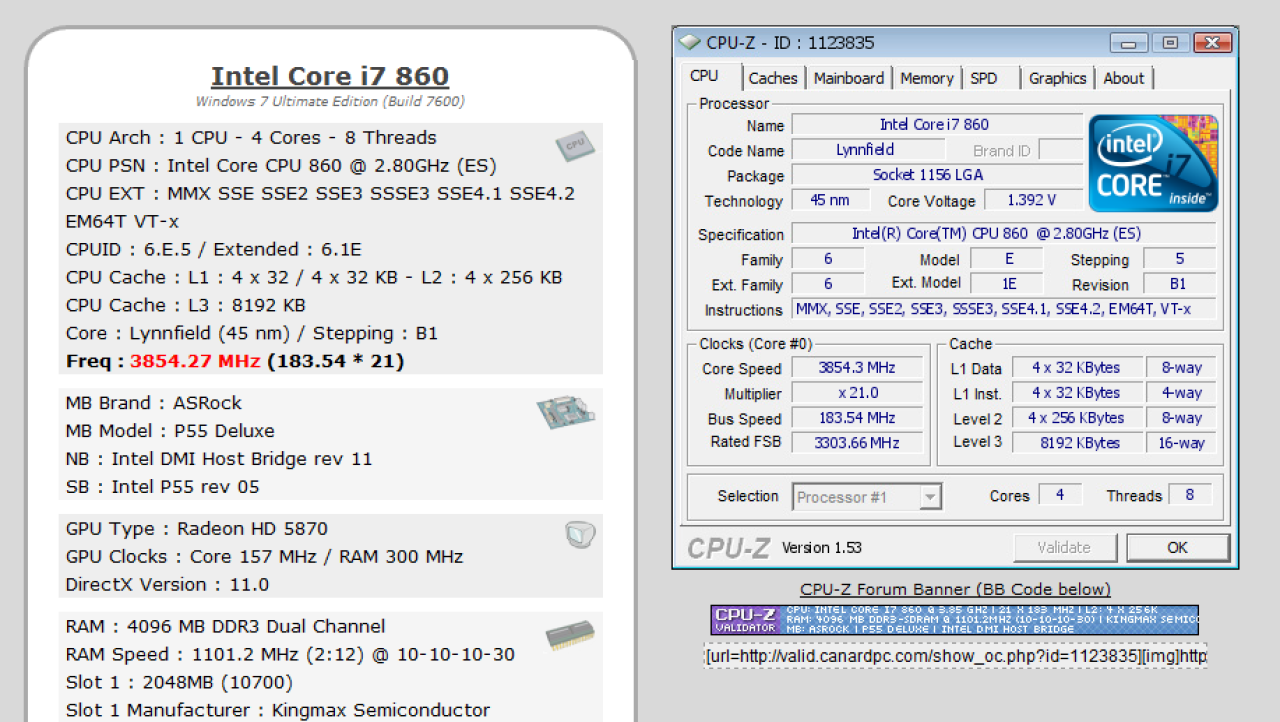Click the GPU icon beside GPU Type
1280x722 pixels.
pyautogui.click(x=580, y=535)
